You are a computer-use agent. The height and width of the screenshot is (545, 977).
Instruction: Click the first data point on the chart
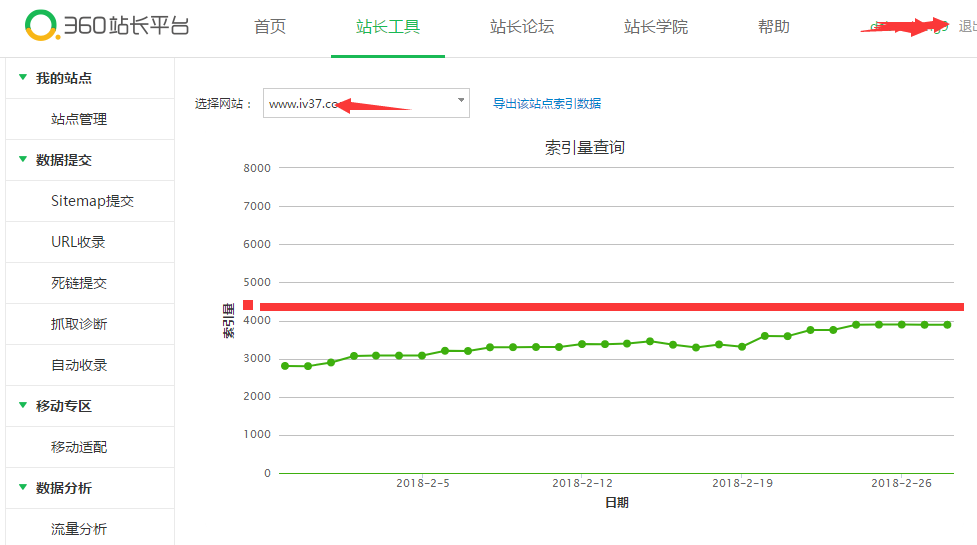tap(285, 366)
